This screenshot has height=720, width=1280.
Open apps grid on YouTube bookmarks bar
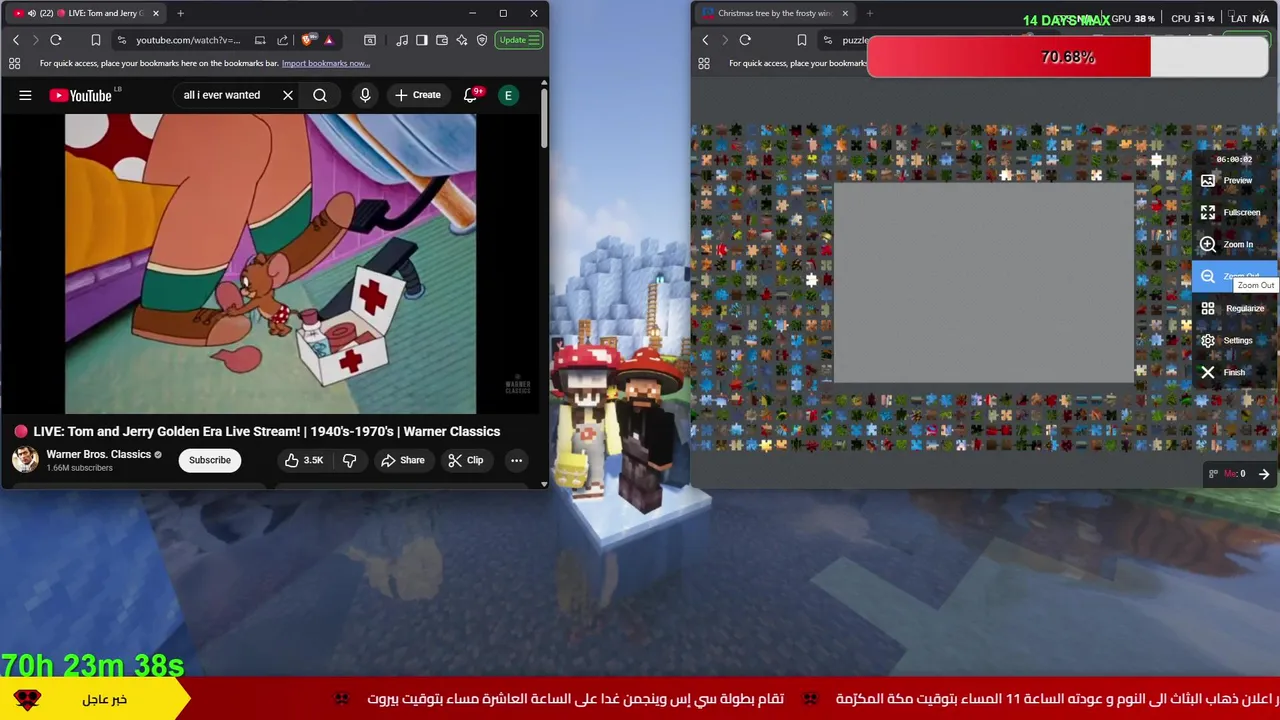pyautogui.click(x=14, y=63)
